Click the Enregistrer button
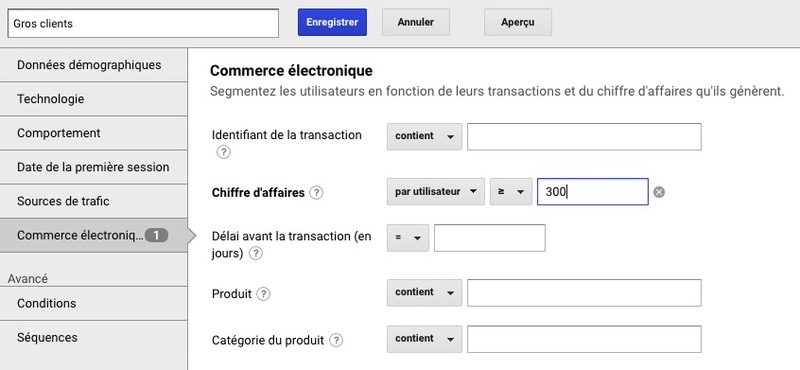Viewport: 800px width, 370px height. 332,22
